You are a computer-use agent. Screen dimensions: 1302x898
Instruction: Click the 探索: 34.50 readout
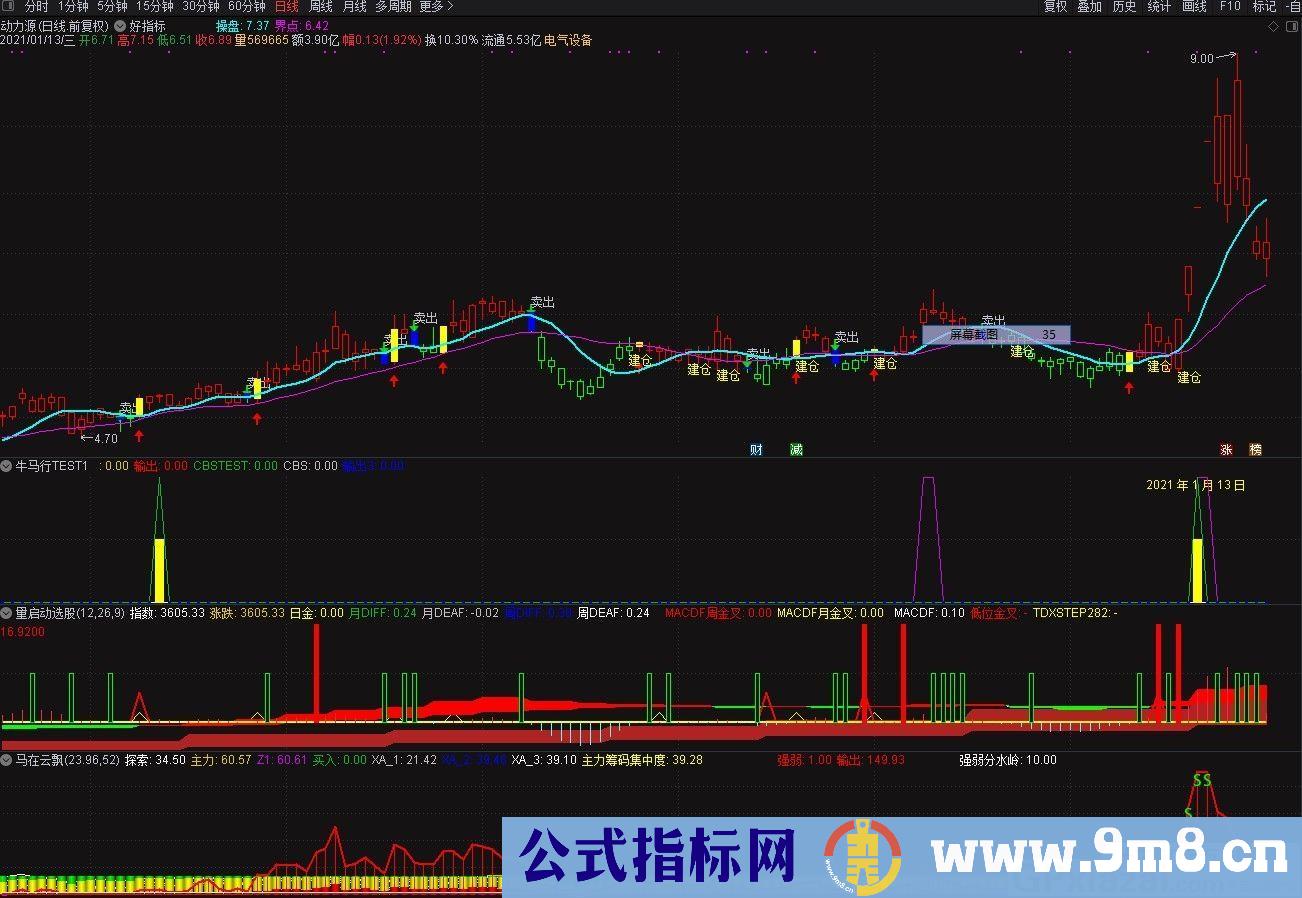coord(155,760)
